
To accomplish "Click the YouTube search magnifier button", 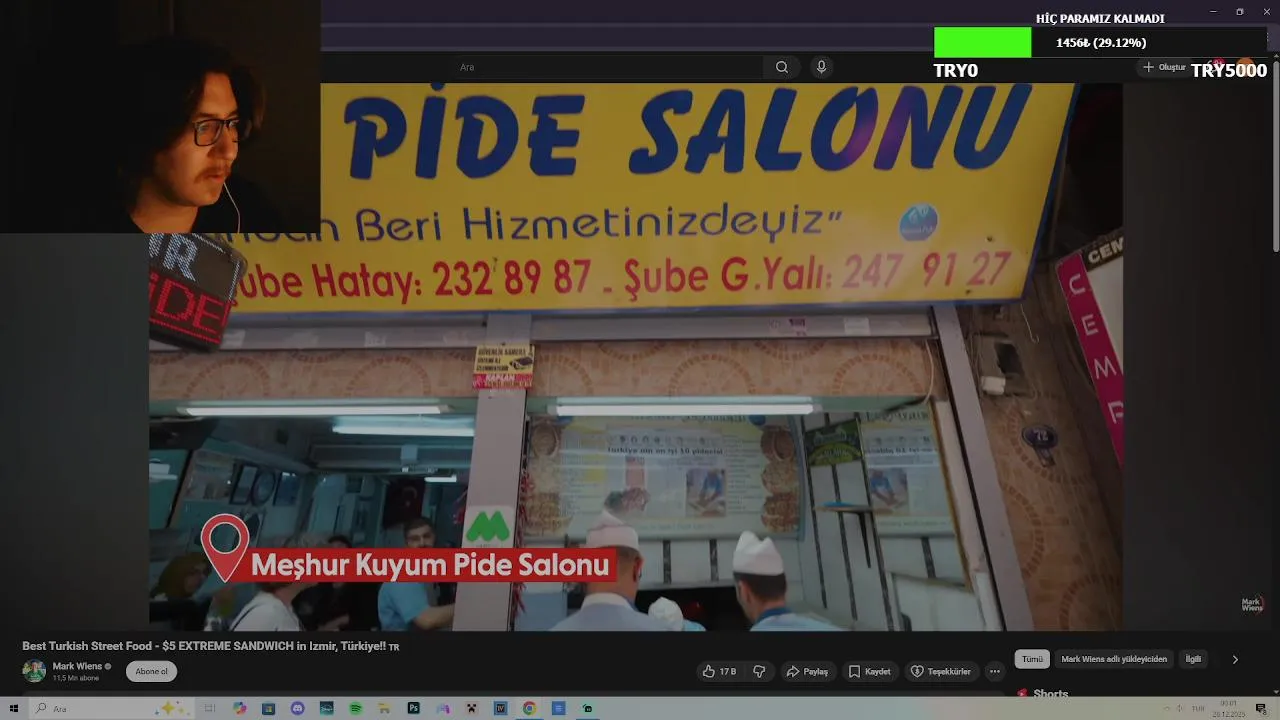I will pos(782,67).
